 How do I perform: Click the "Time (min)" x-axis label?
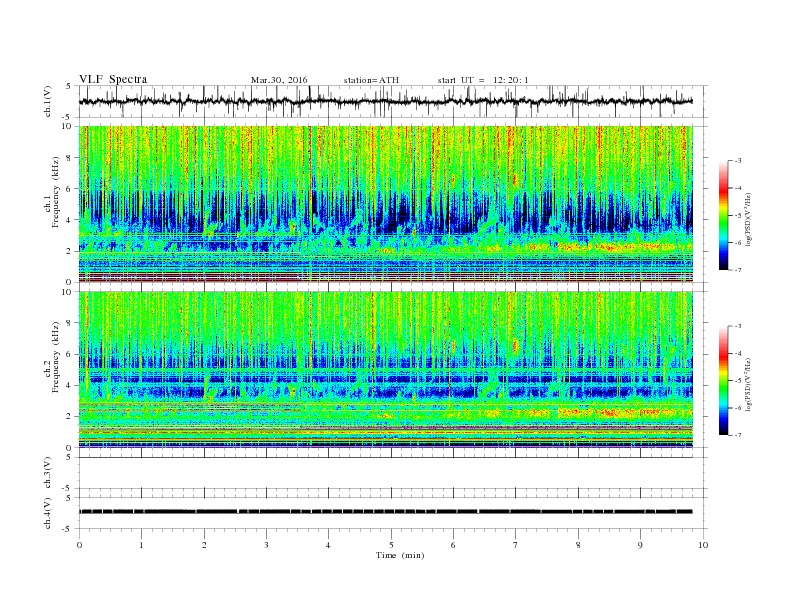[400, 555]
